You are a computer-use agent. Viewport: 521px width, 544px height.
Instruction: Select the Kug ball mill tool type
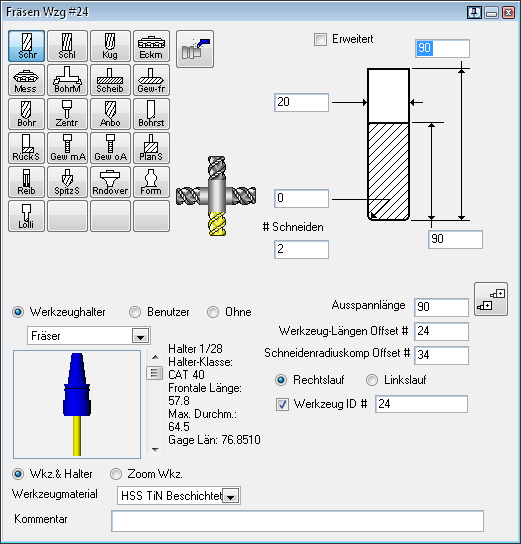click(110, 46)
